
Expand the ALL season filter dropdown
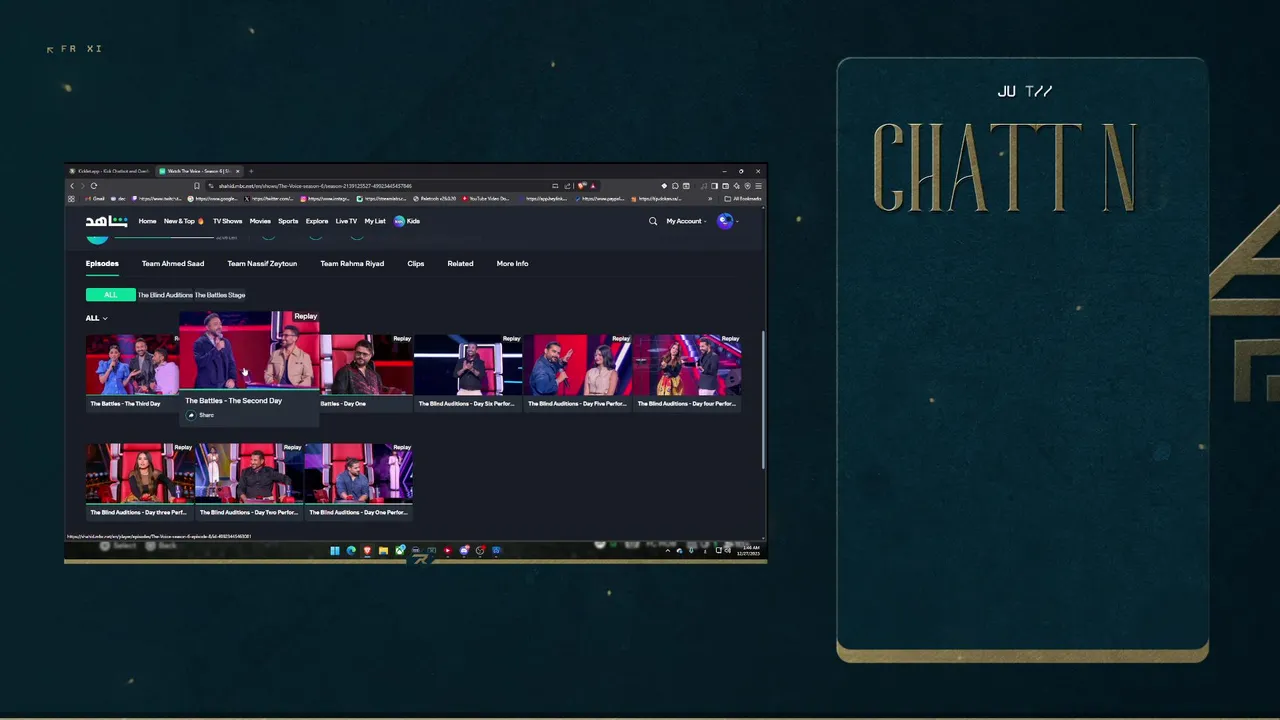96,318
